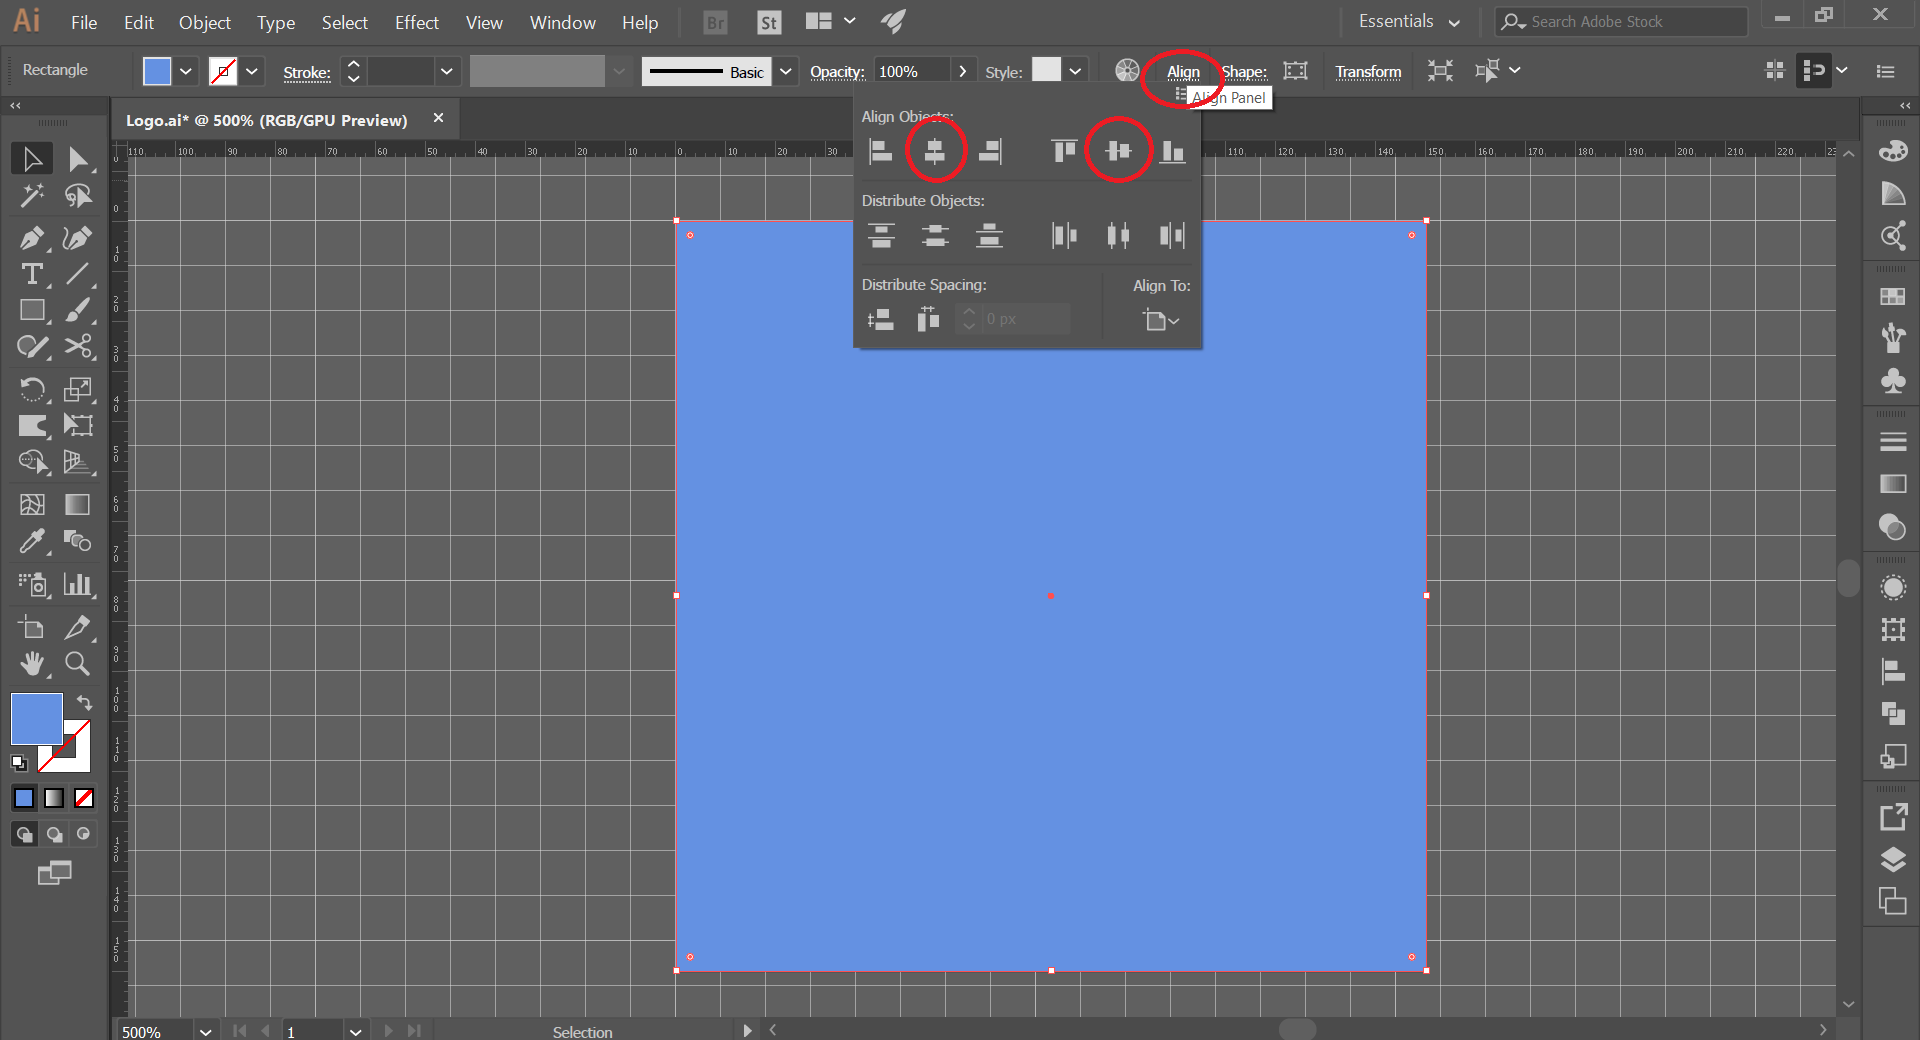Open the File menu

tap(84, 22)
